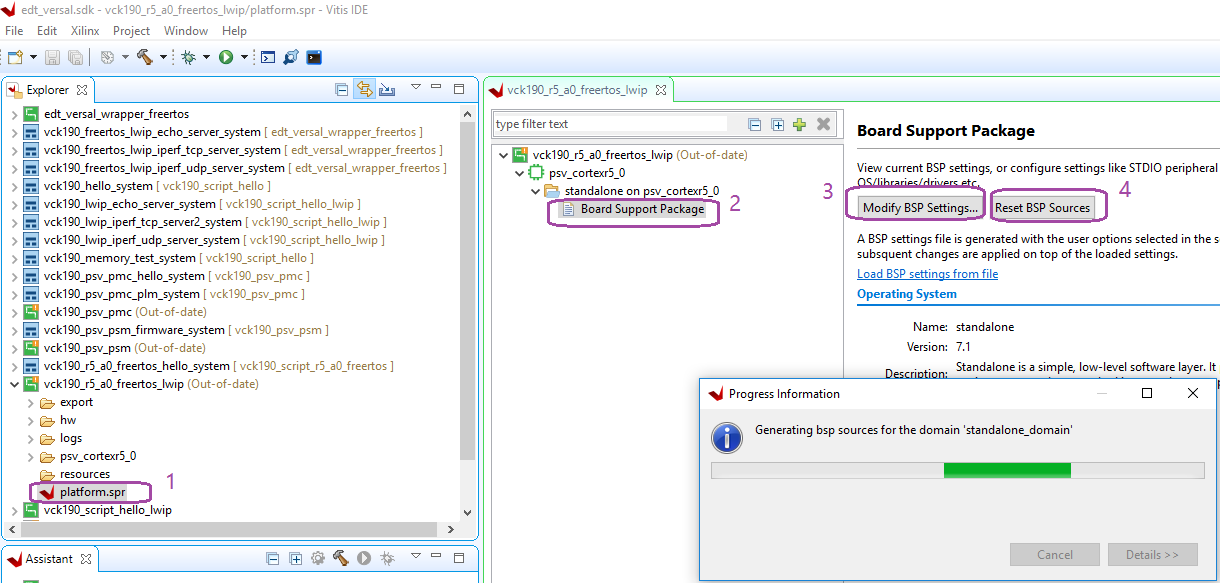The image size is (1220, 583).
Task: Click the Assistant run icon
Action: [x=364, y=559]
